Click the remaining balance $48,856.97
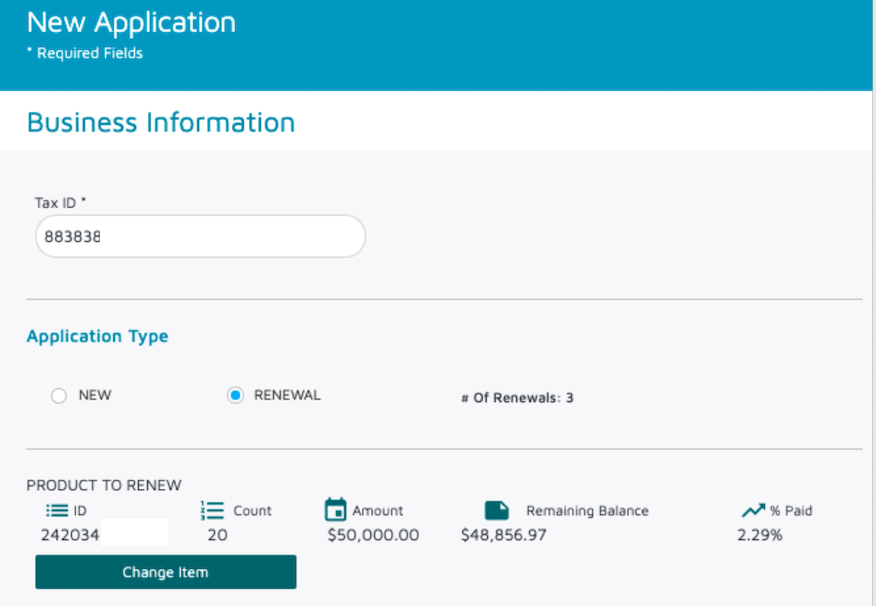 (504, 535)
